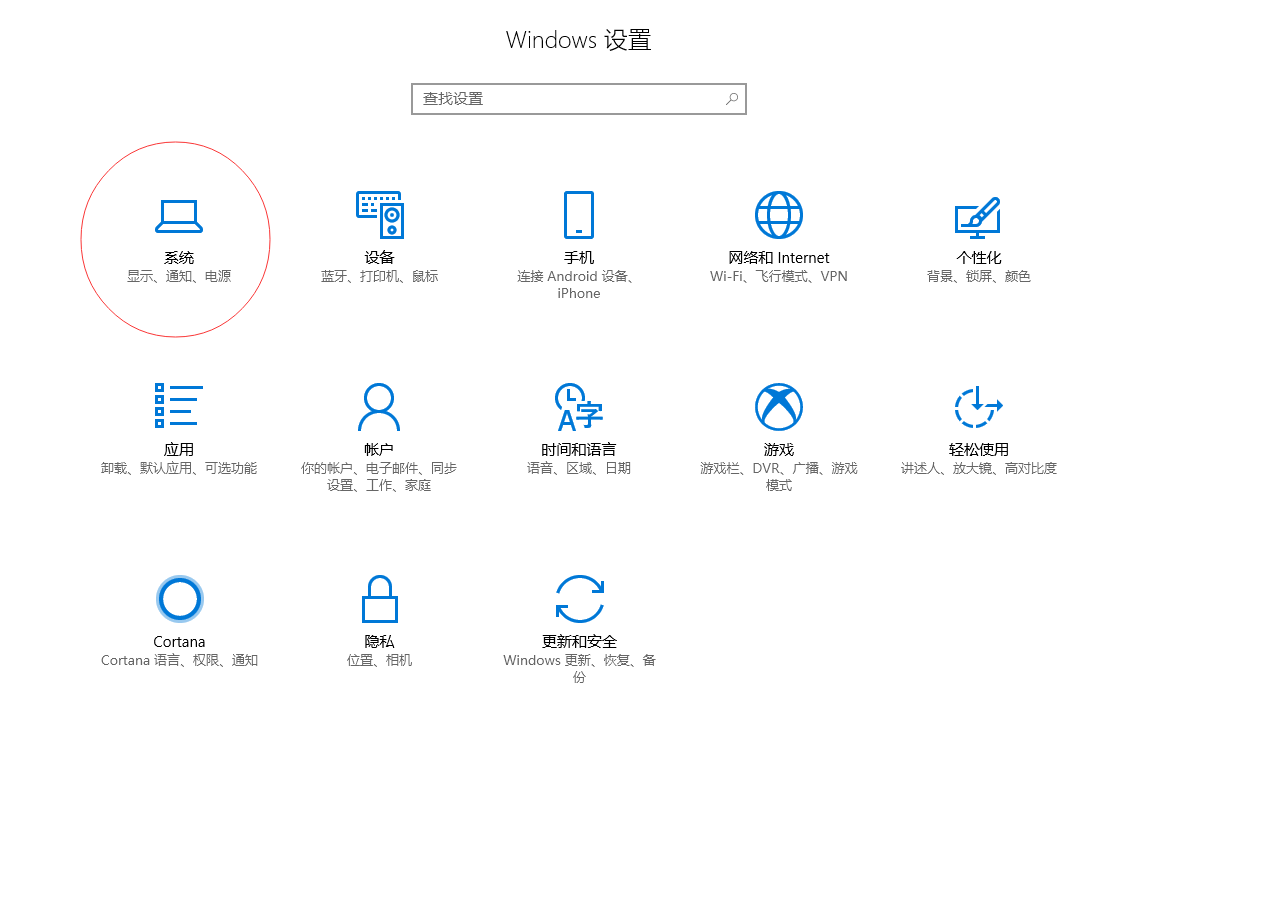Screen dimensions: 1268x920
Task: Click the bold "Cortana" category title
Action: [179, 642]
